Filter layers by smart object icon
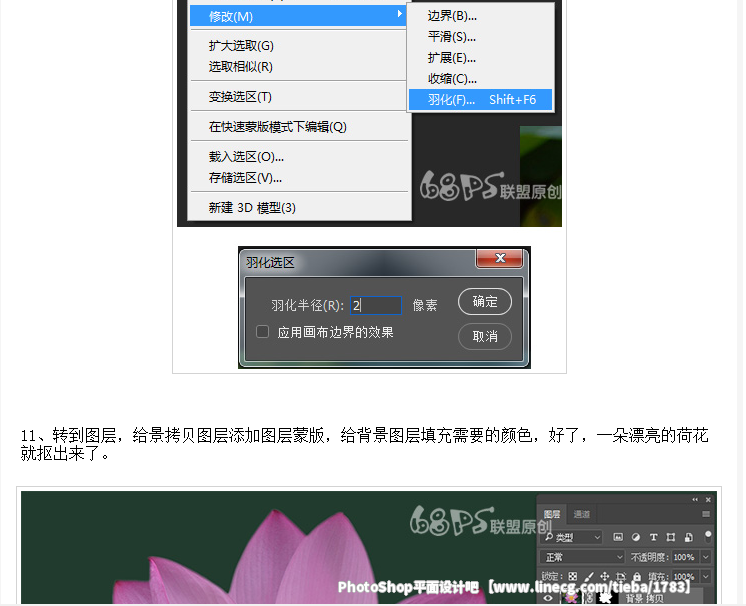 (688, 538)
